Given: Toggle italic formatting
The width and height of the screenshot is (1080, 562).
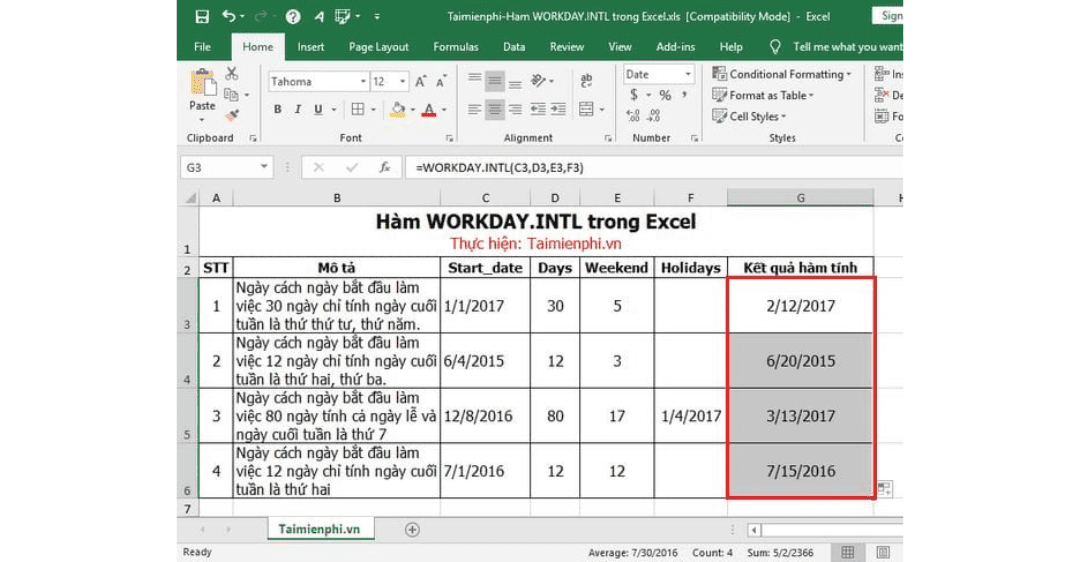Looking at the screenshot, I should coord(297,110).
